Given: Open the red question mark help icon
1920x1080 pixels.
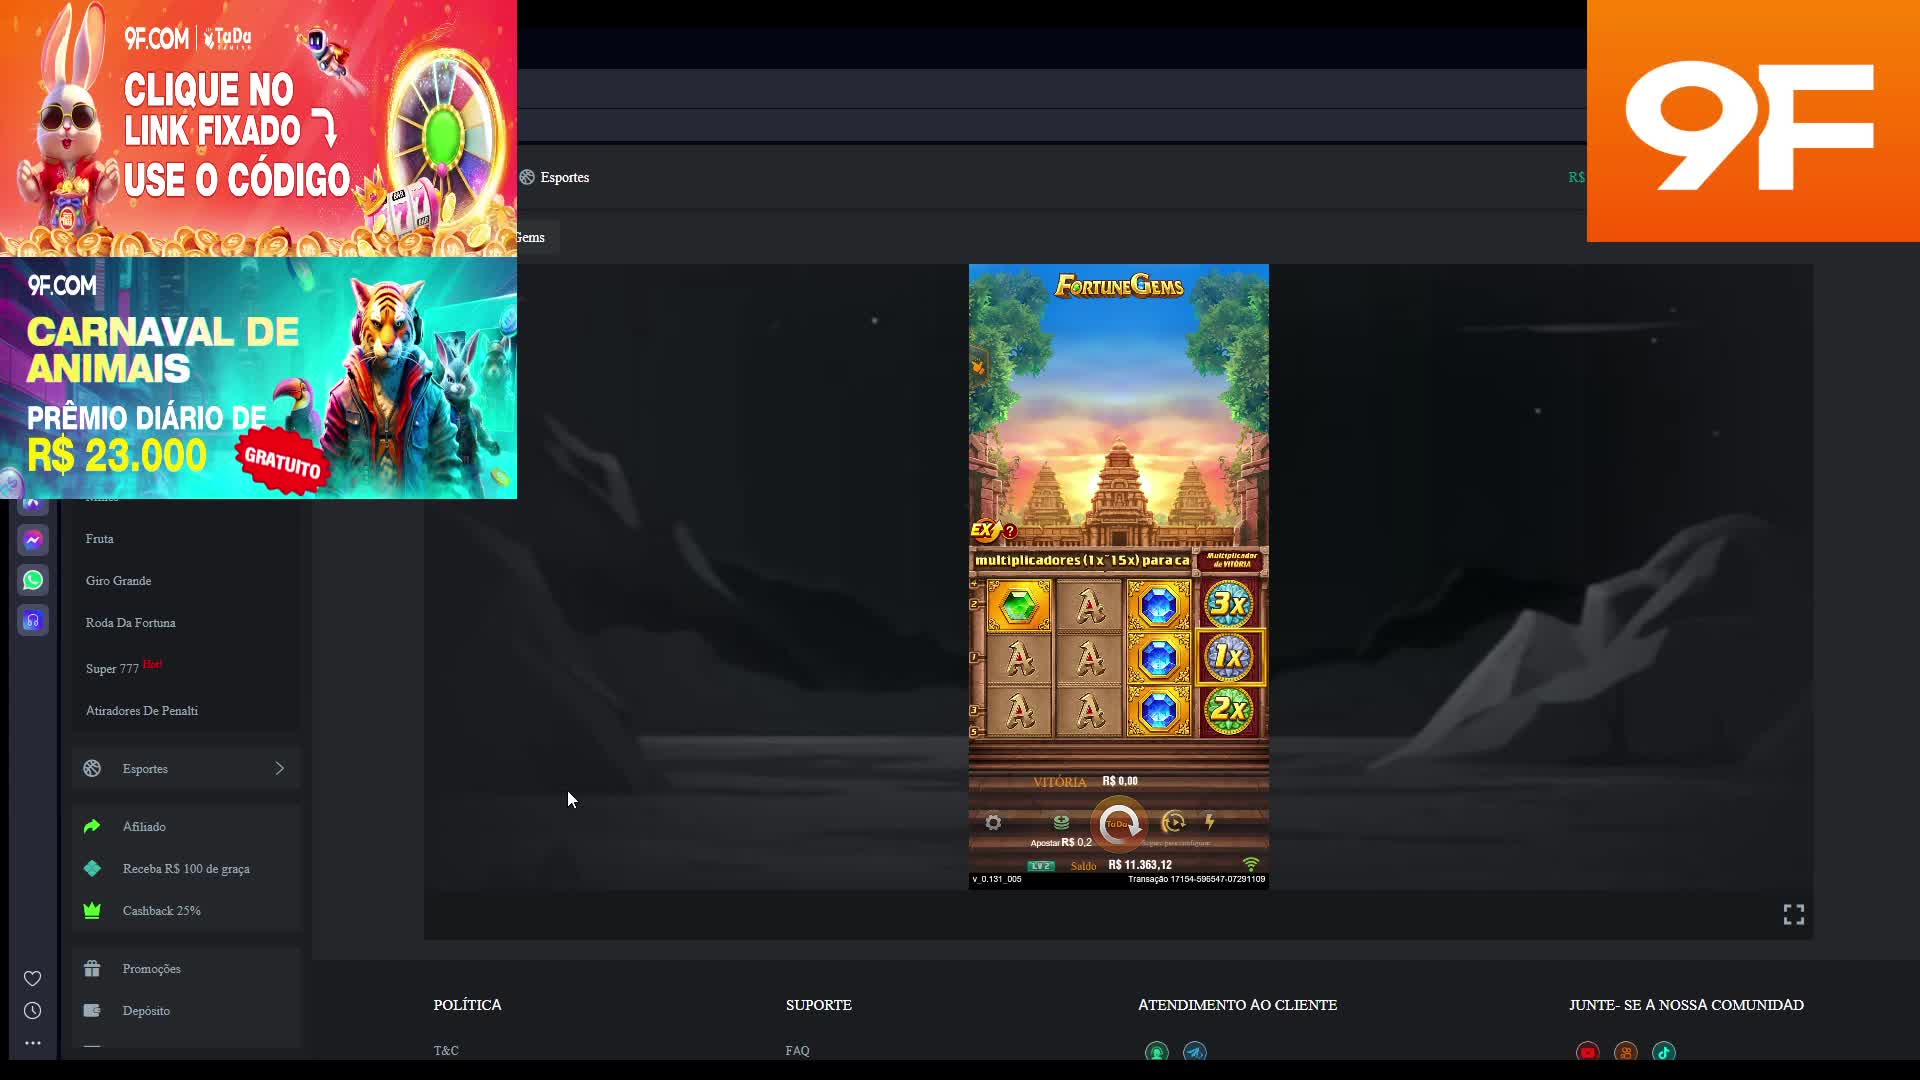Looking at the screenshot, I should 1010,531.
